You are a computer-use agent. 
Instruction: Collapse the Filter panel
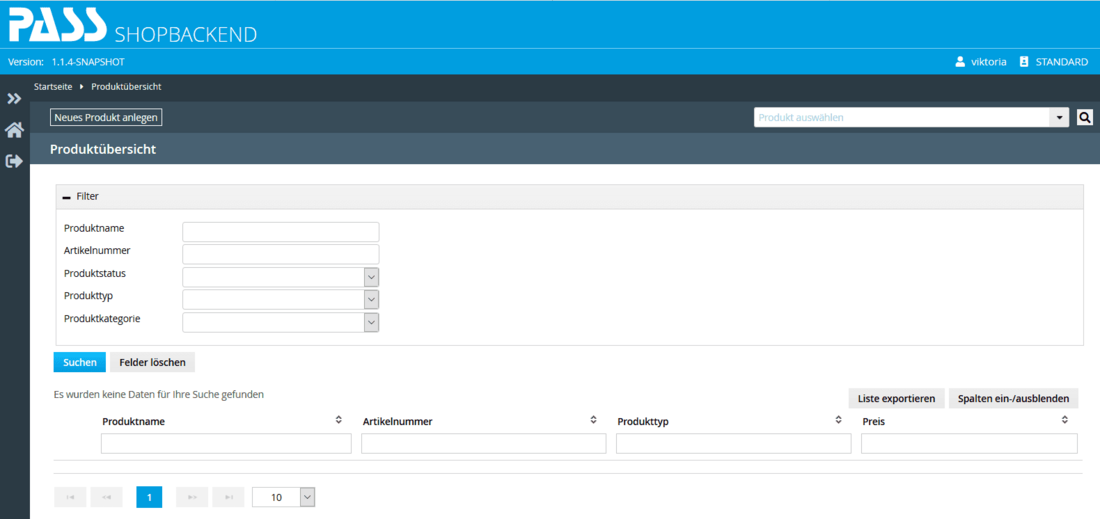pos(67,197)
